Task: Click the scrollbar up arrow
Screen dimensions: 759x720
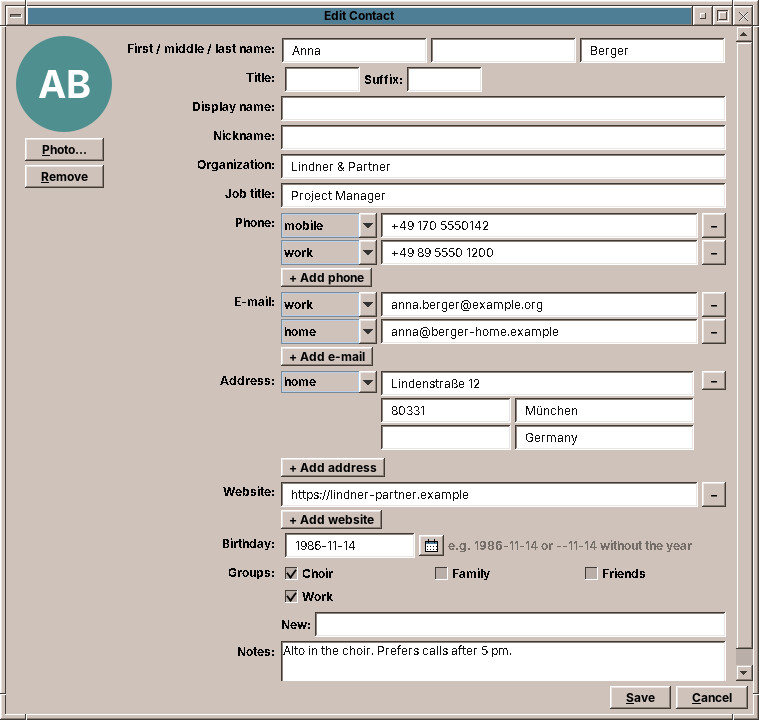Action: 744,35
